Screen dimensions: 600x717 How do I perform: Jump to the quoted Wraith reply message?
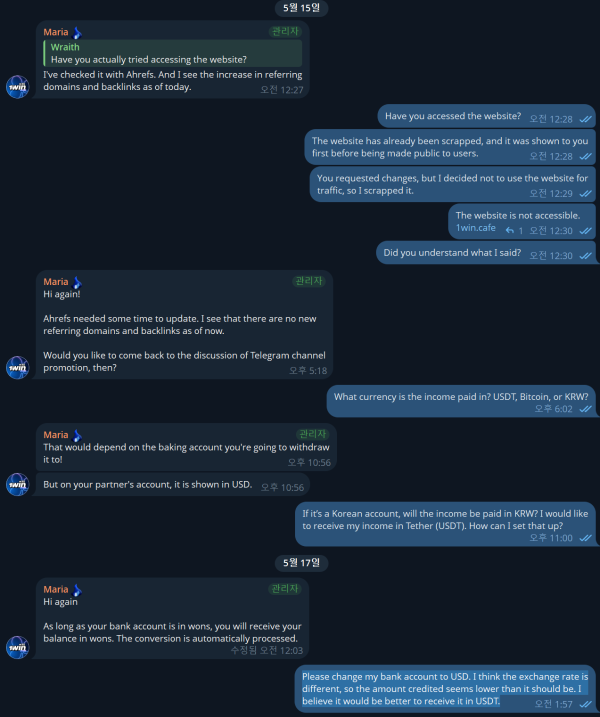click(172, 53)
